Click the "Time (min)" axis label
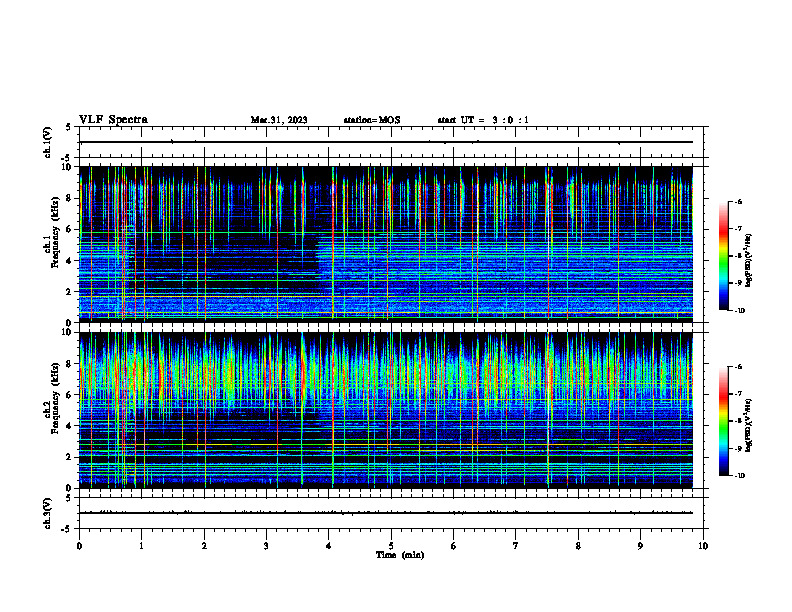 tap(400, 555)
